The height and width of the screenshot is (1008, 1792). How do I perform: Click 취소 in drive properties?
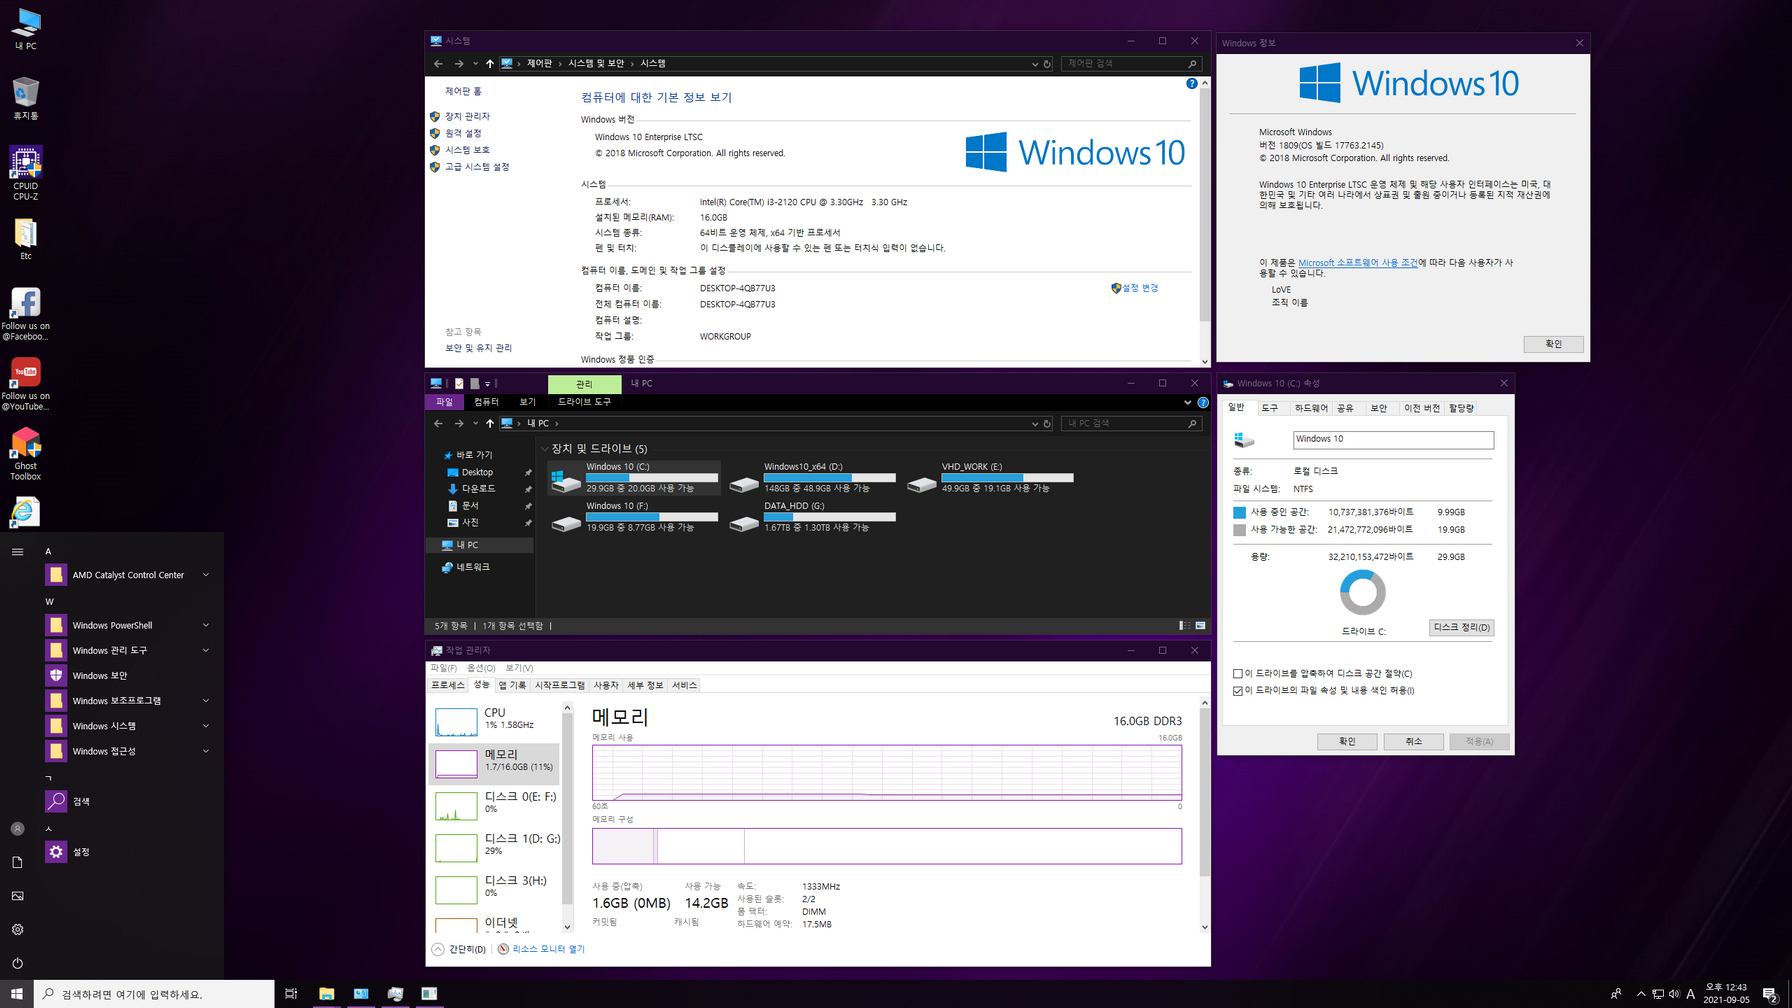1413,742
